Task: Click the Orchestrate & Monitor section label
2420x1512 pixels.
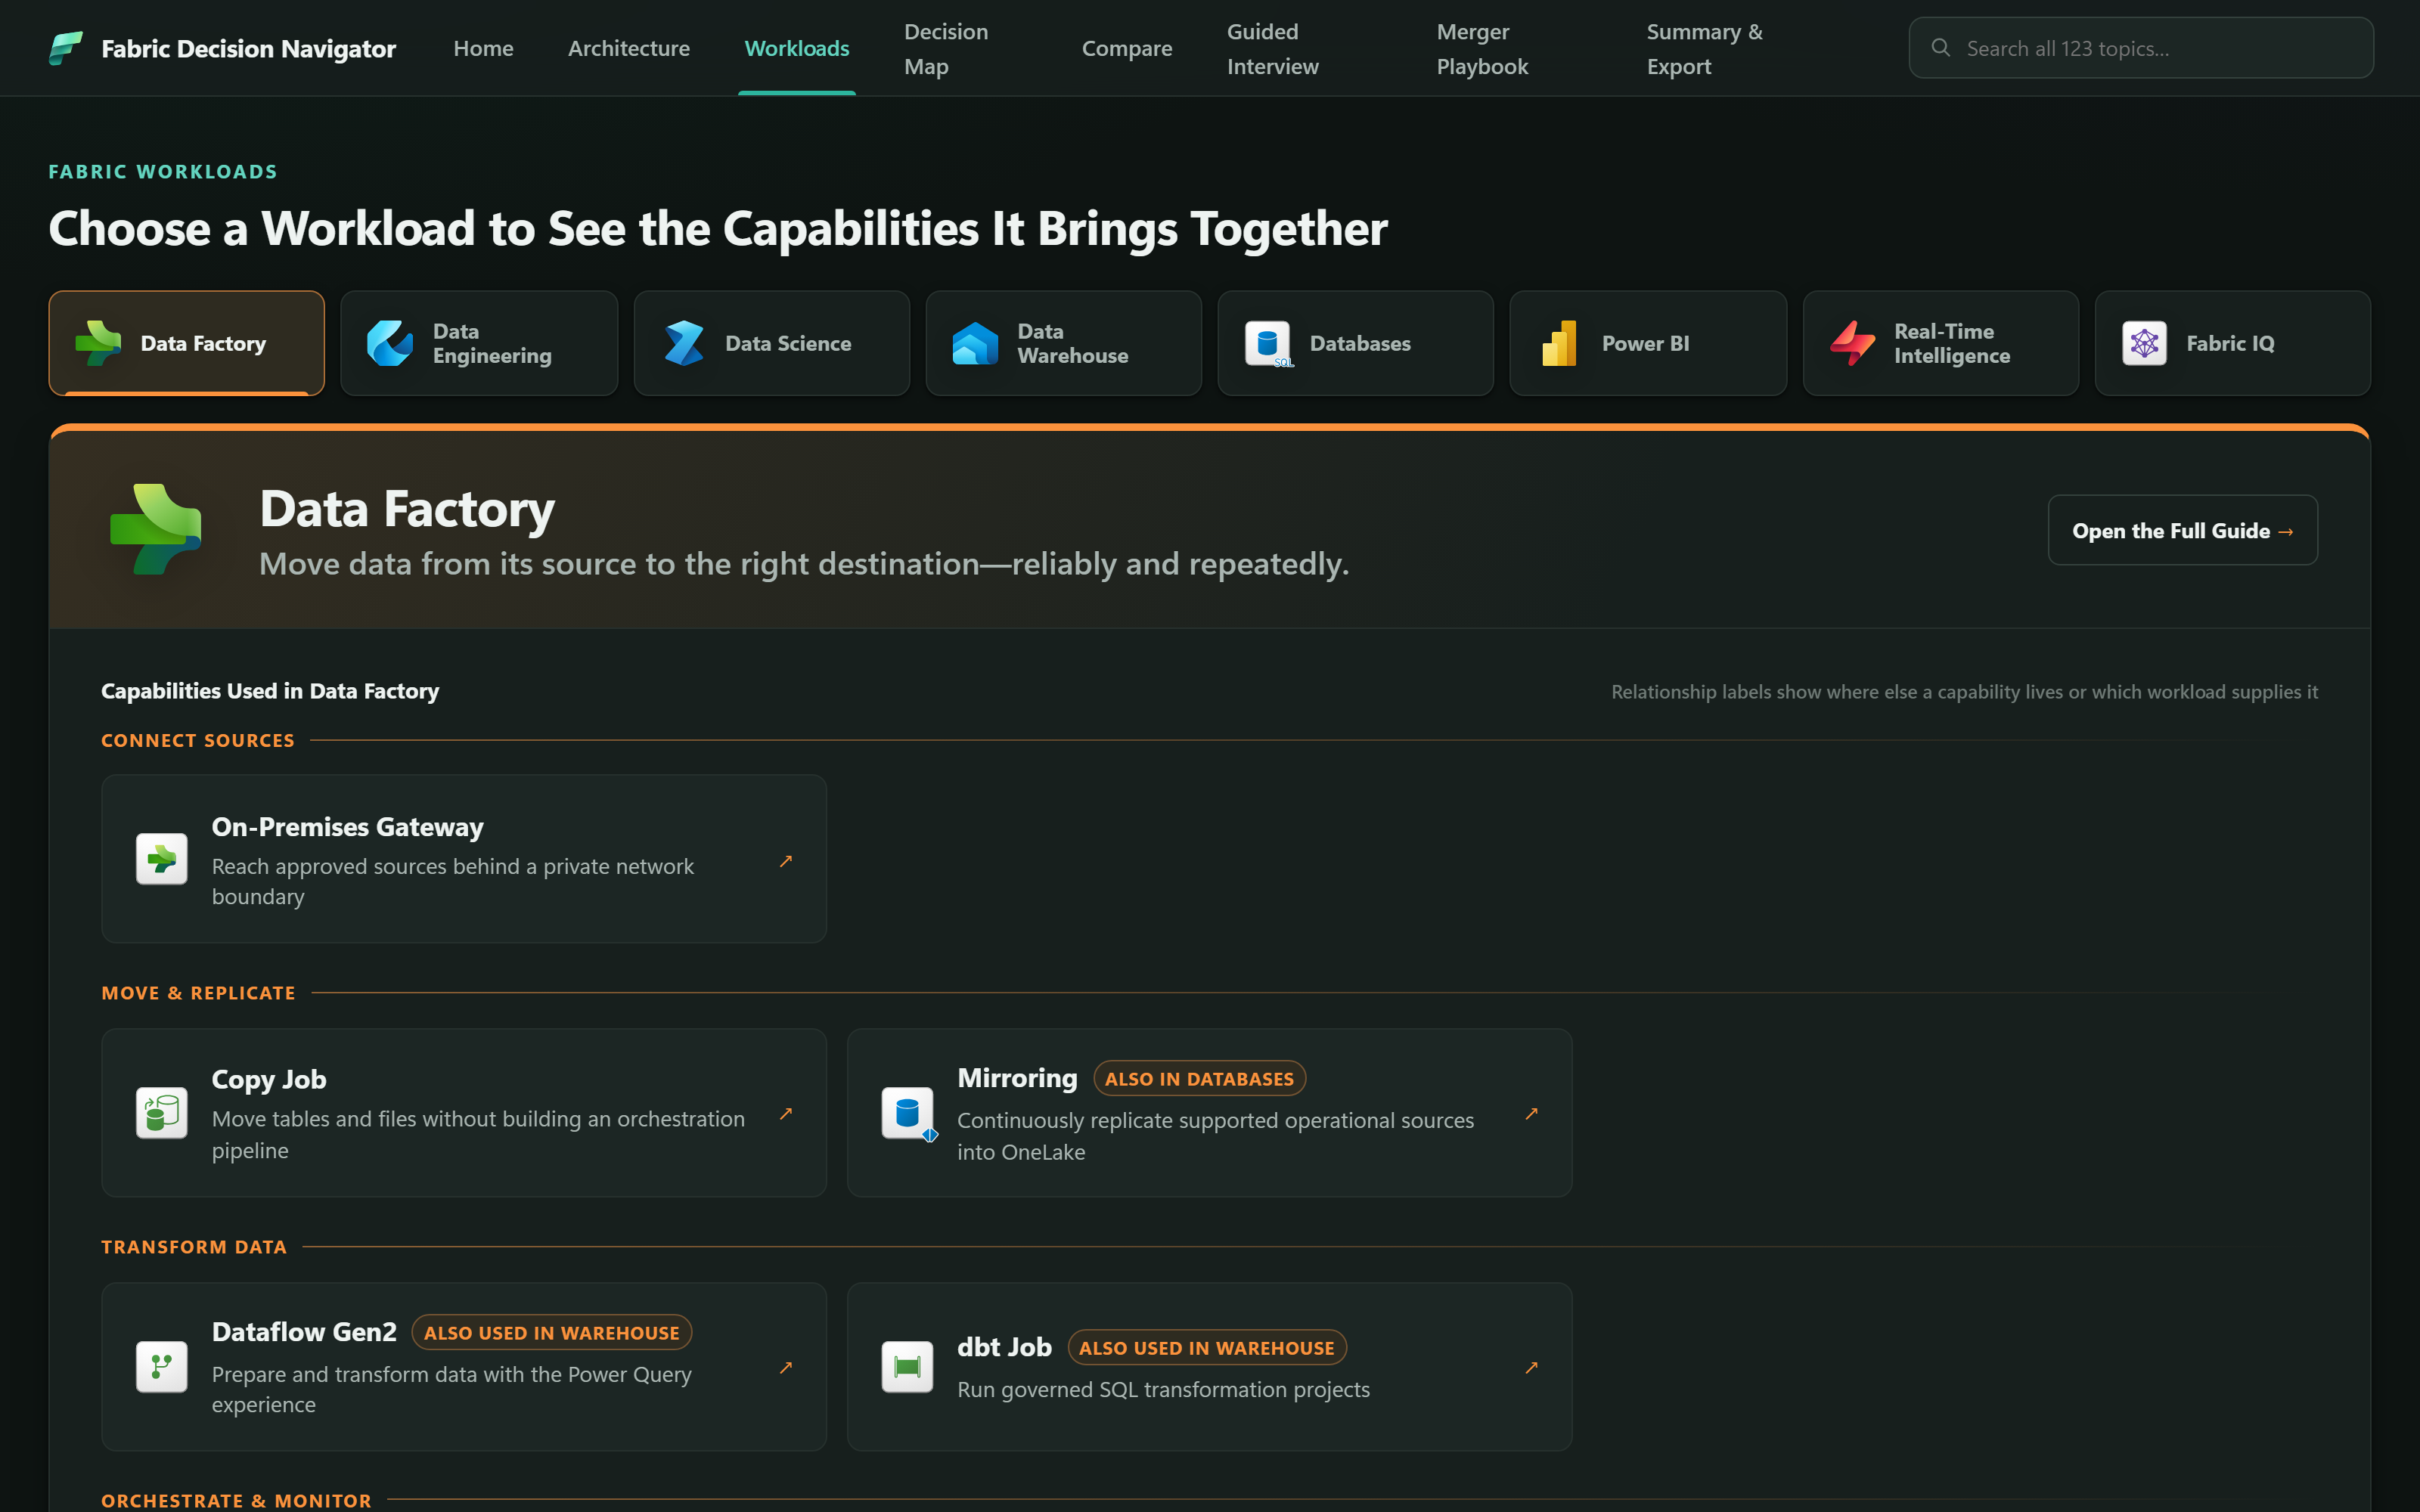Action: [236, 1500]
